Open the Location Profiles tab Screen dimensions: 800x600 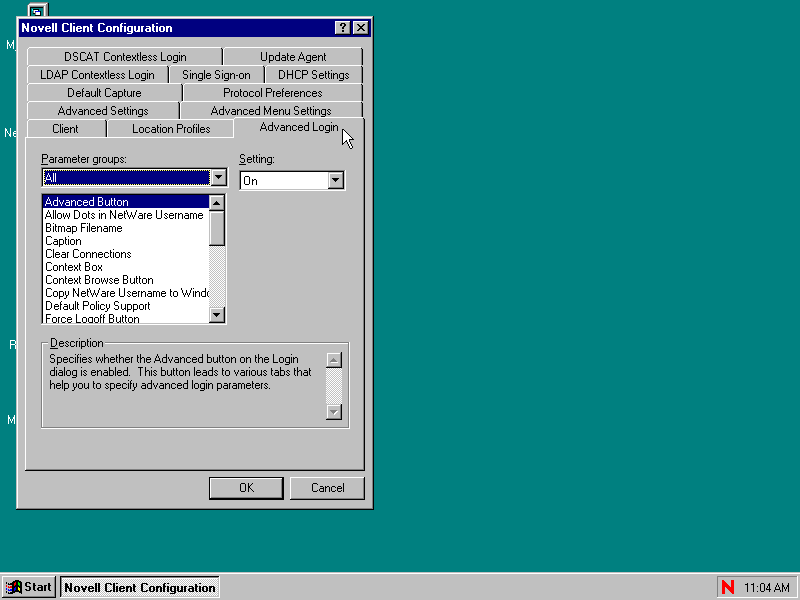pyautogui.click(x=171, y=129)
